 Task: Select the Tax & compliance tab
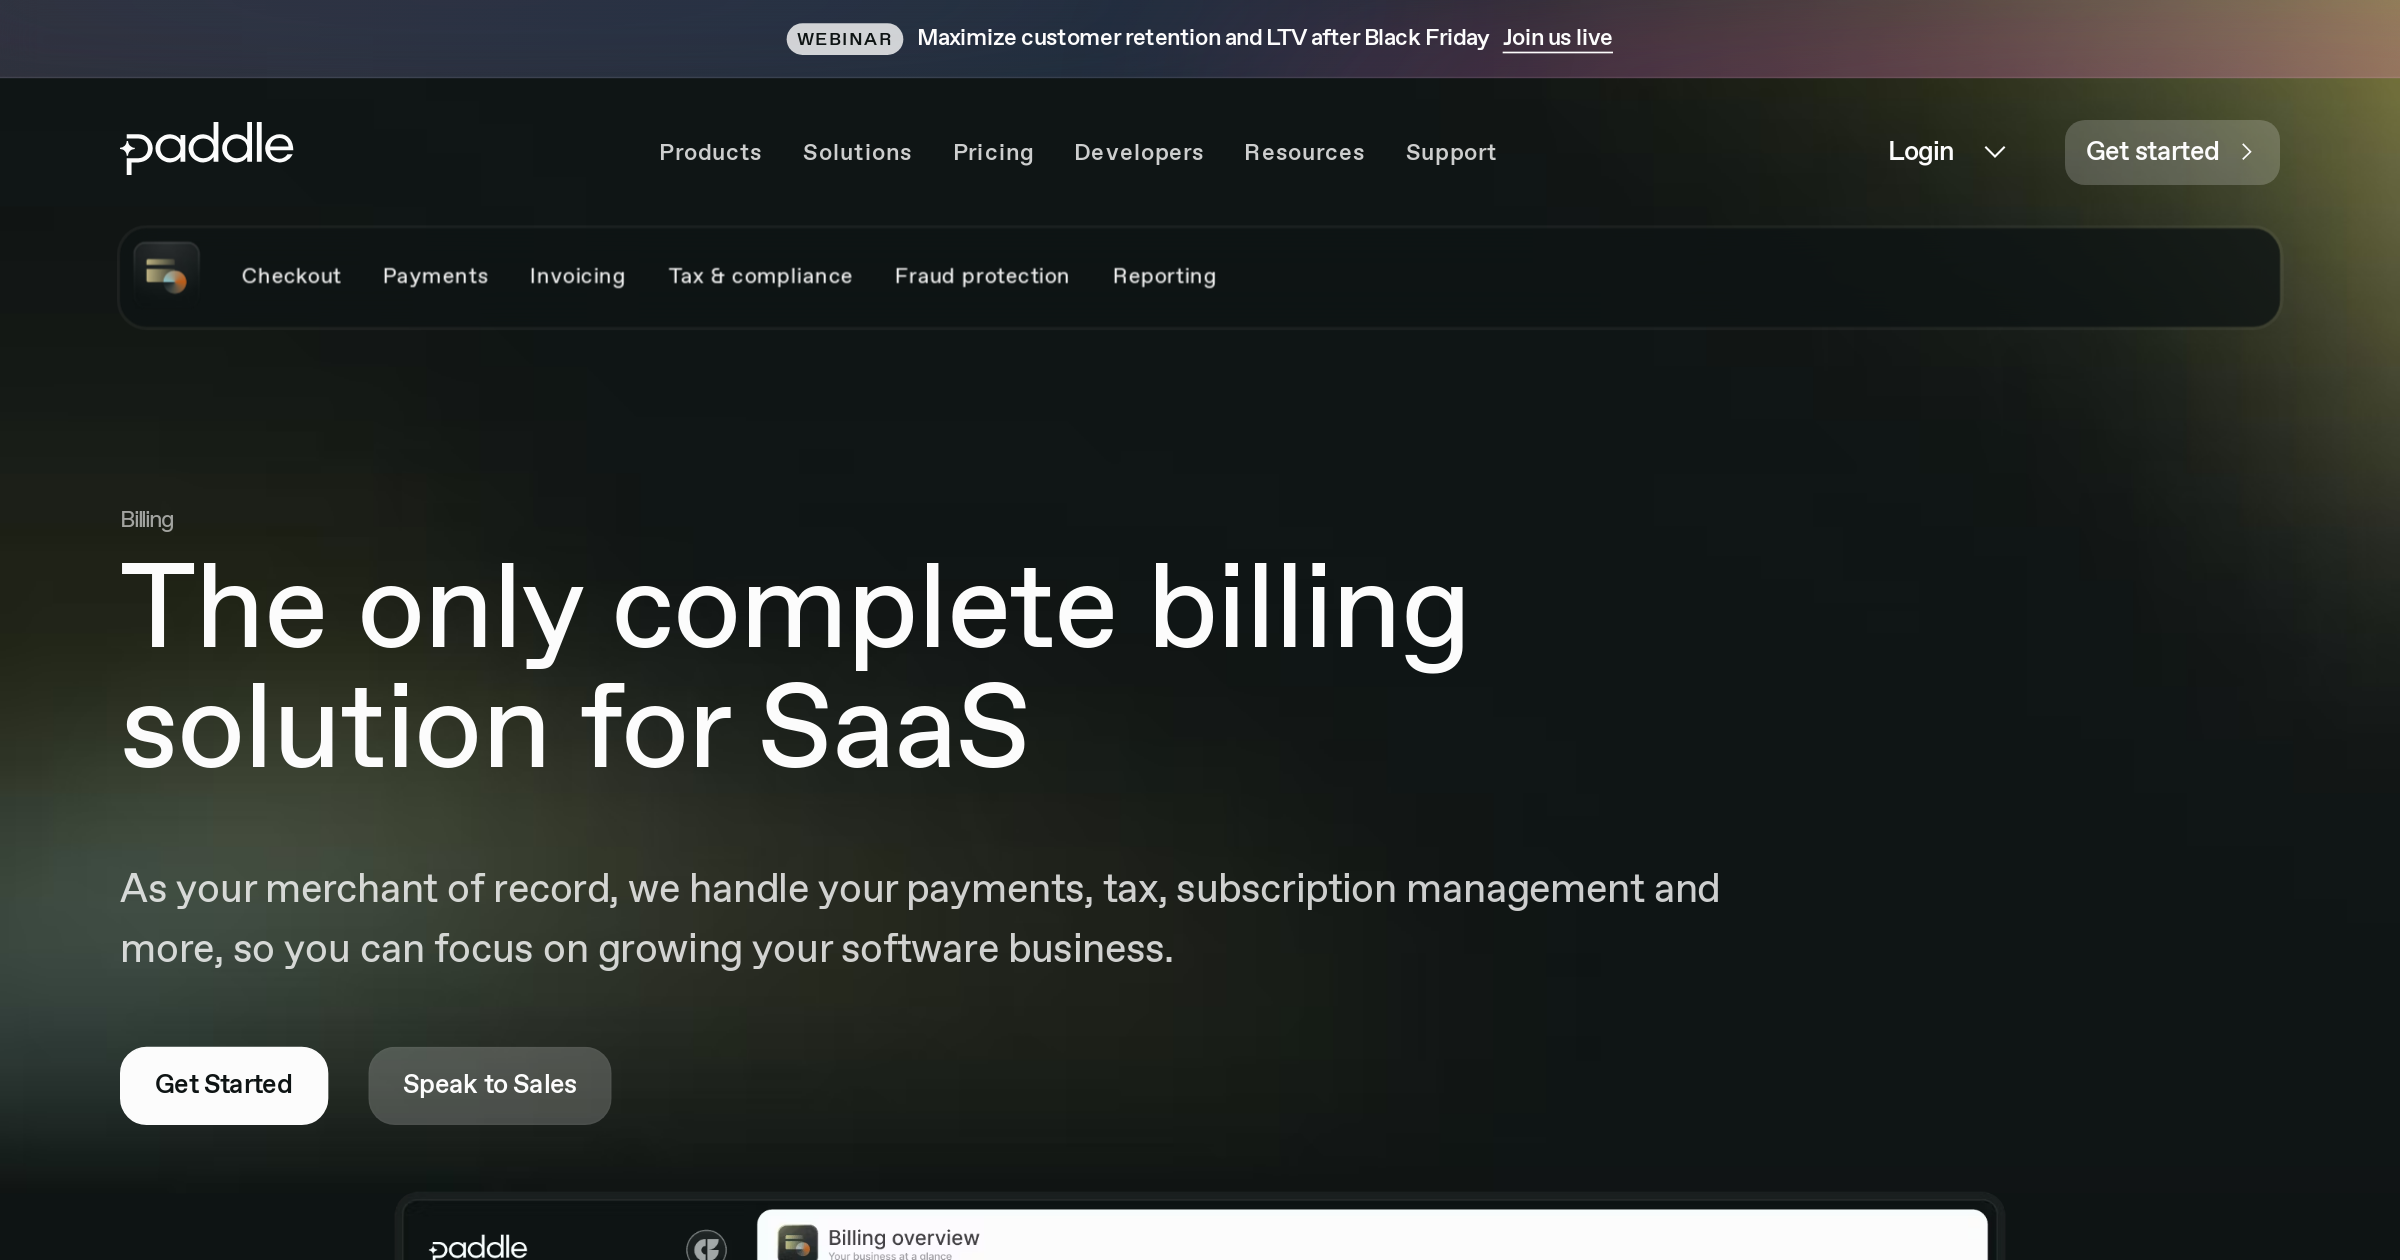click(760, 276)
